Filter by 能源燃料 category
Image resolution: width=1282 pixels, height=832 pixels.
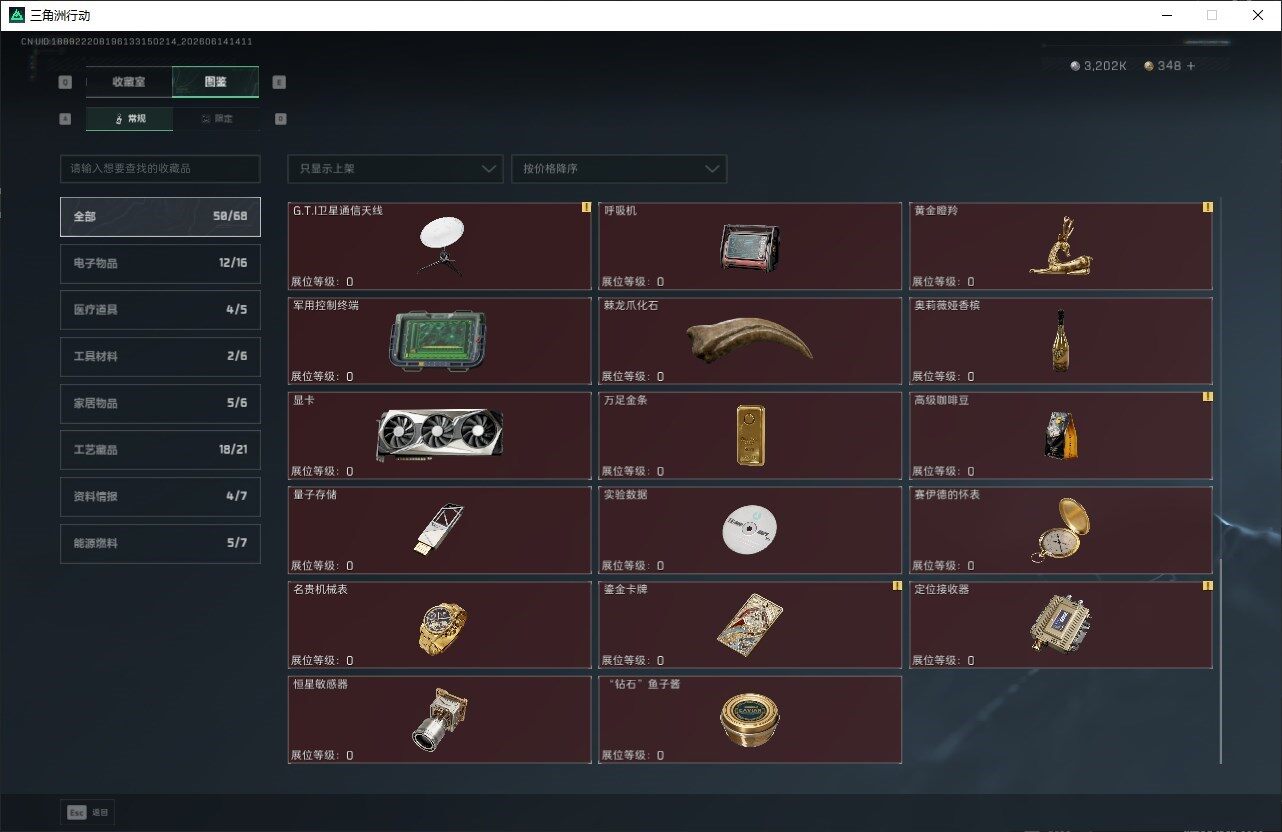(x=160, y=543)
